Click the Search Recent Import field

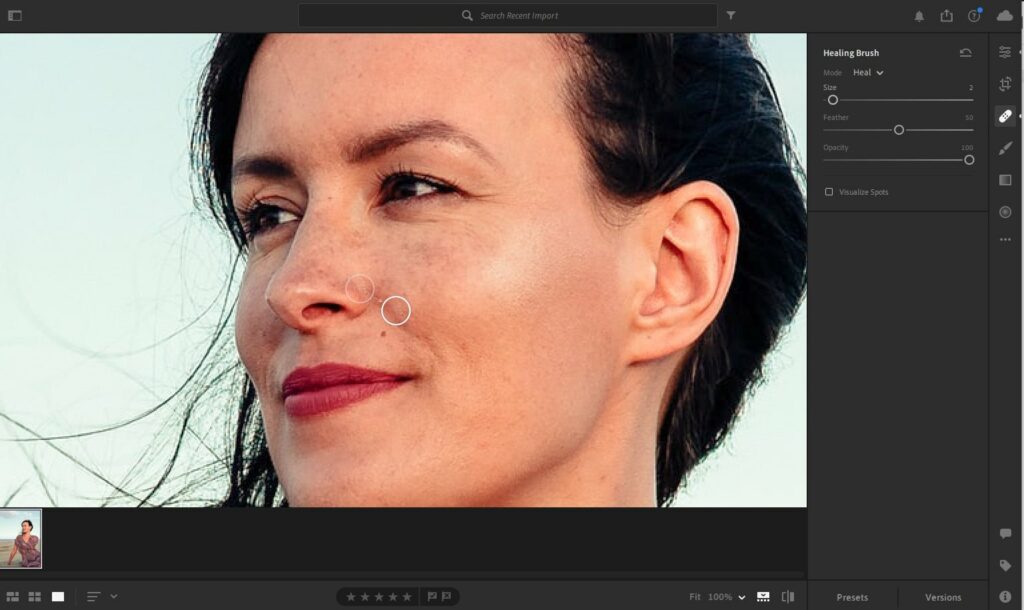[507, 16]
